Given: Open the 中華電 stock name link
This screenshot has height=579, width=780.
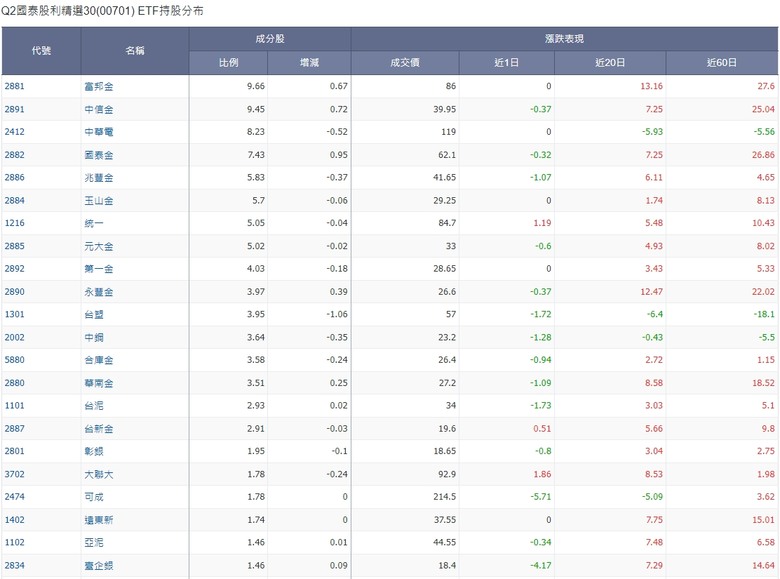Looking at the screenshot, I should 98,132.
